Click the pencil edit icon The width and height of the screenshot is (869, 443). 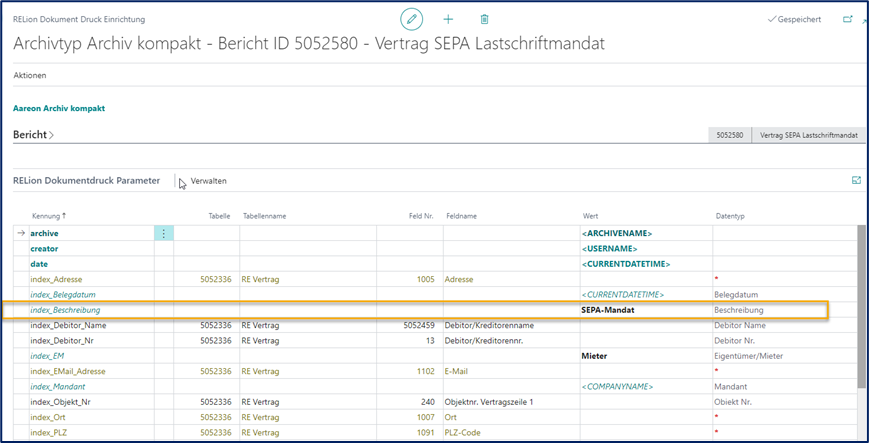[411, 19]
